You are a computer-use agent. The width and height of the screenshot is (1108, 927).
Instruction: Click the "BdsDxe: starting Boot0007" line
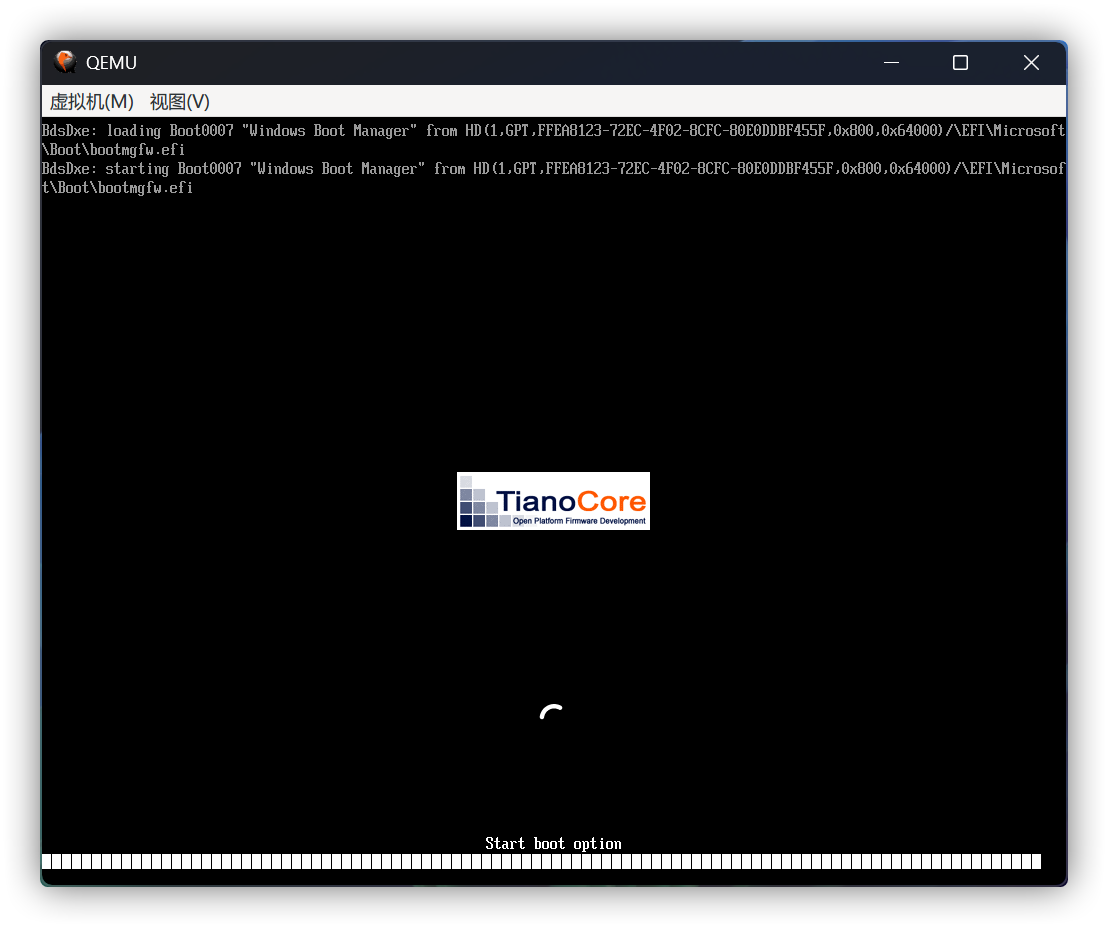coord(553,178)
